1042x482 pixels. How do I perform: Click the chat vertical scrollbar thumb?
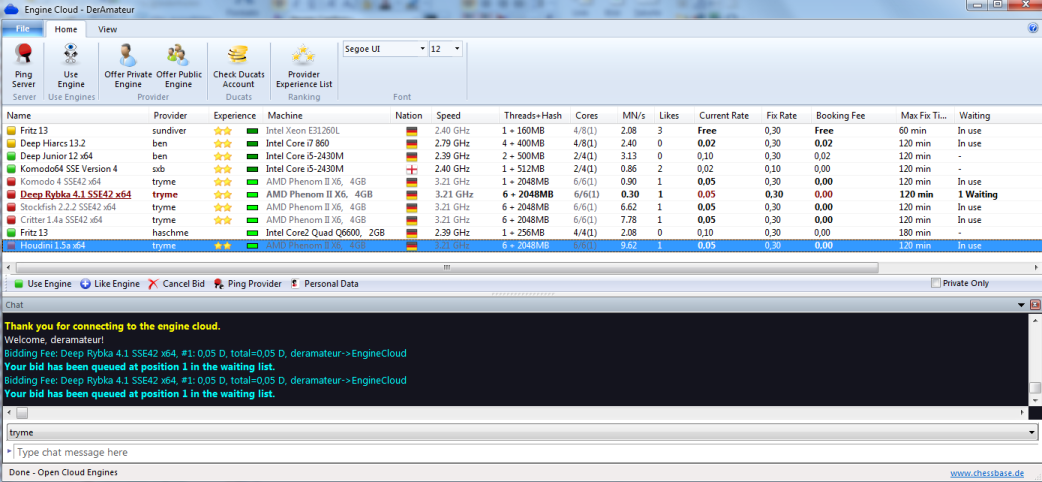coord(1035,389)
